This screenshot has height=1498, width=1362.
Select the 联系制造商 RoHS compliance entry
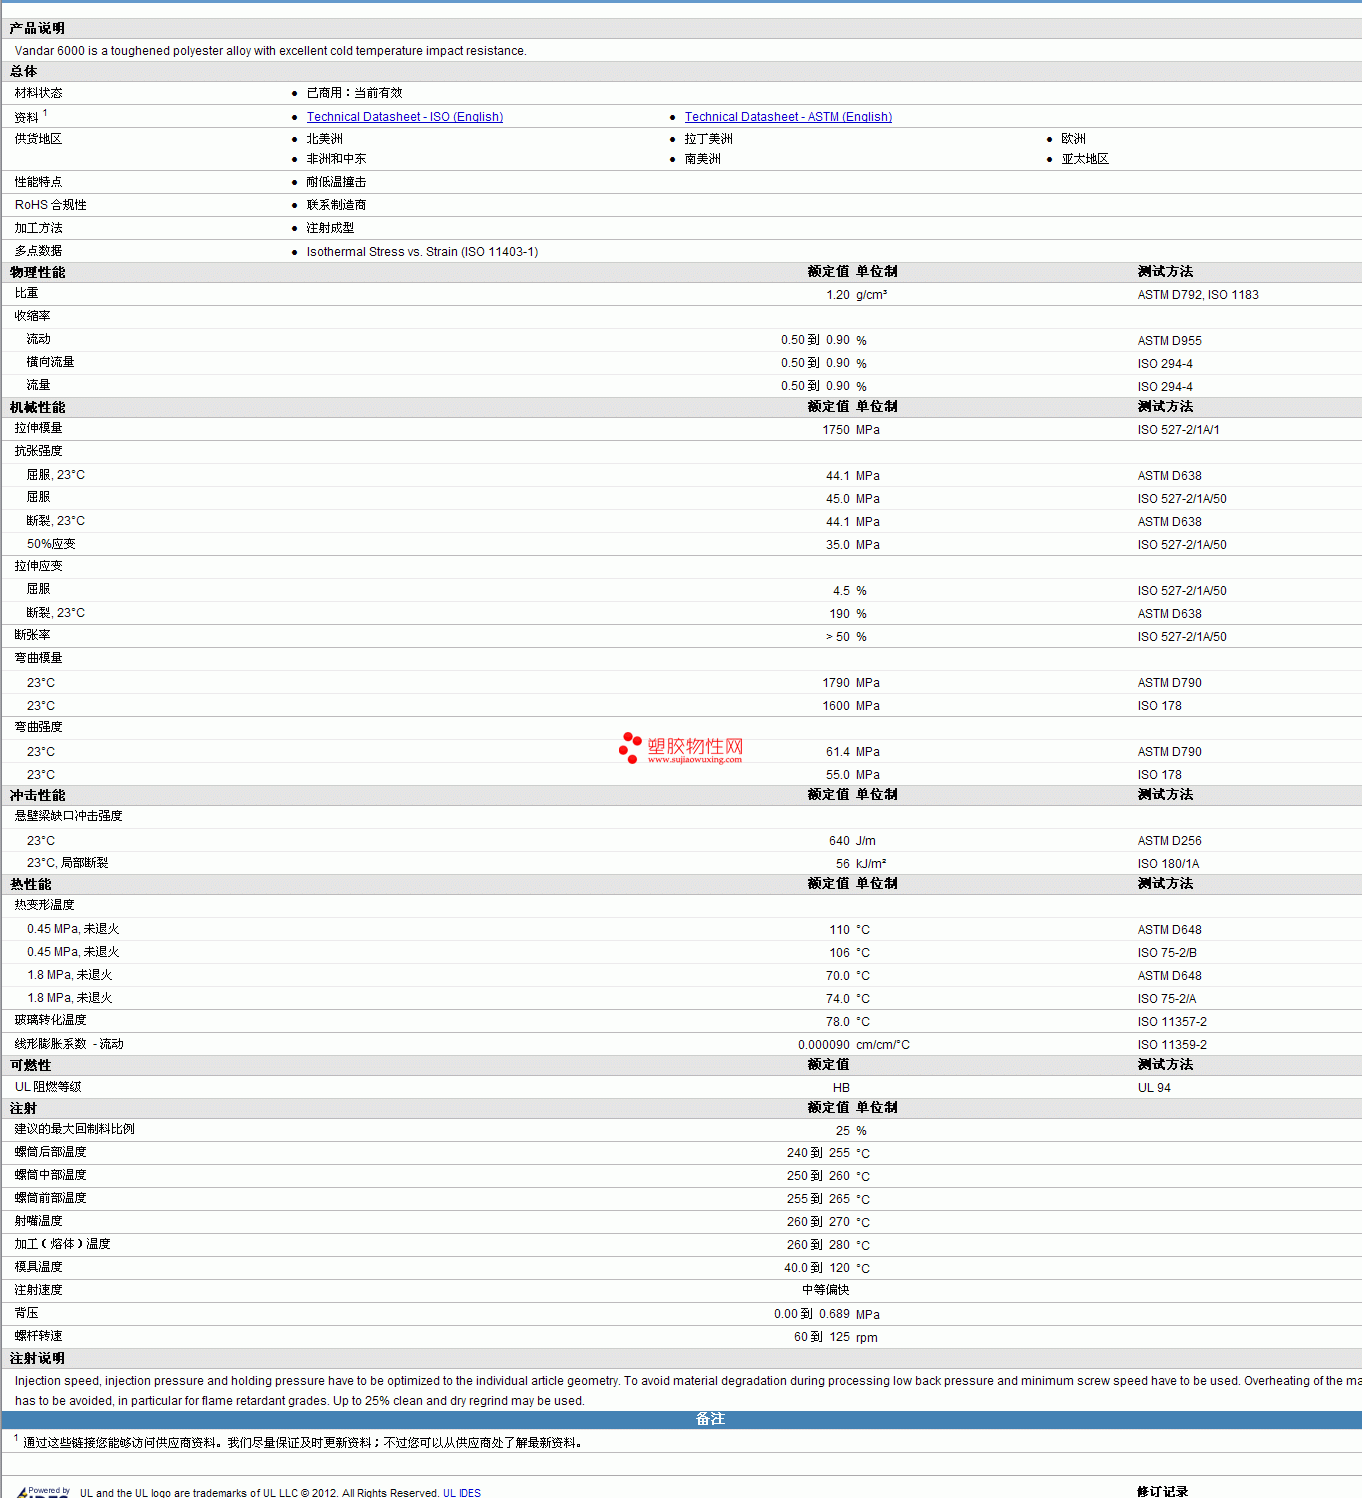337,205
